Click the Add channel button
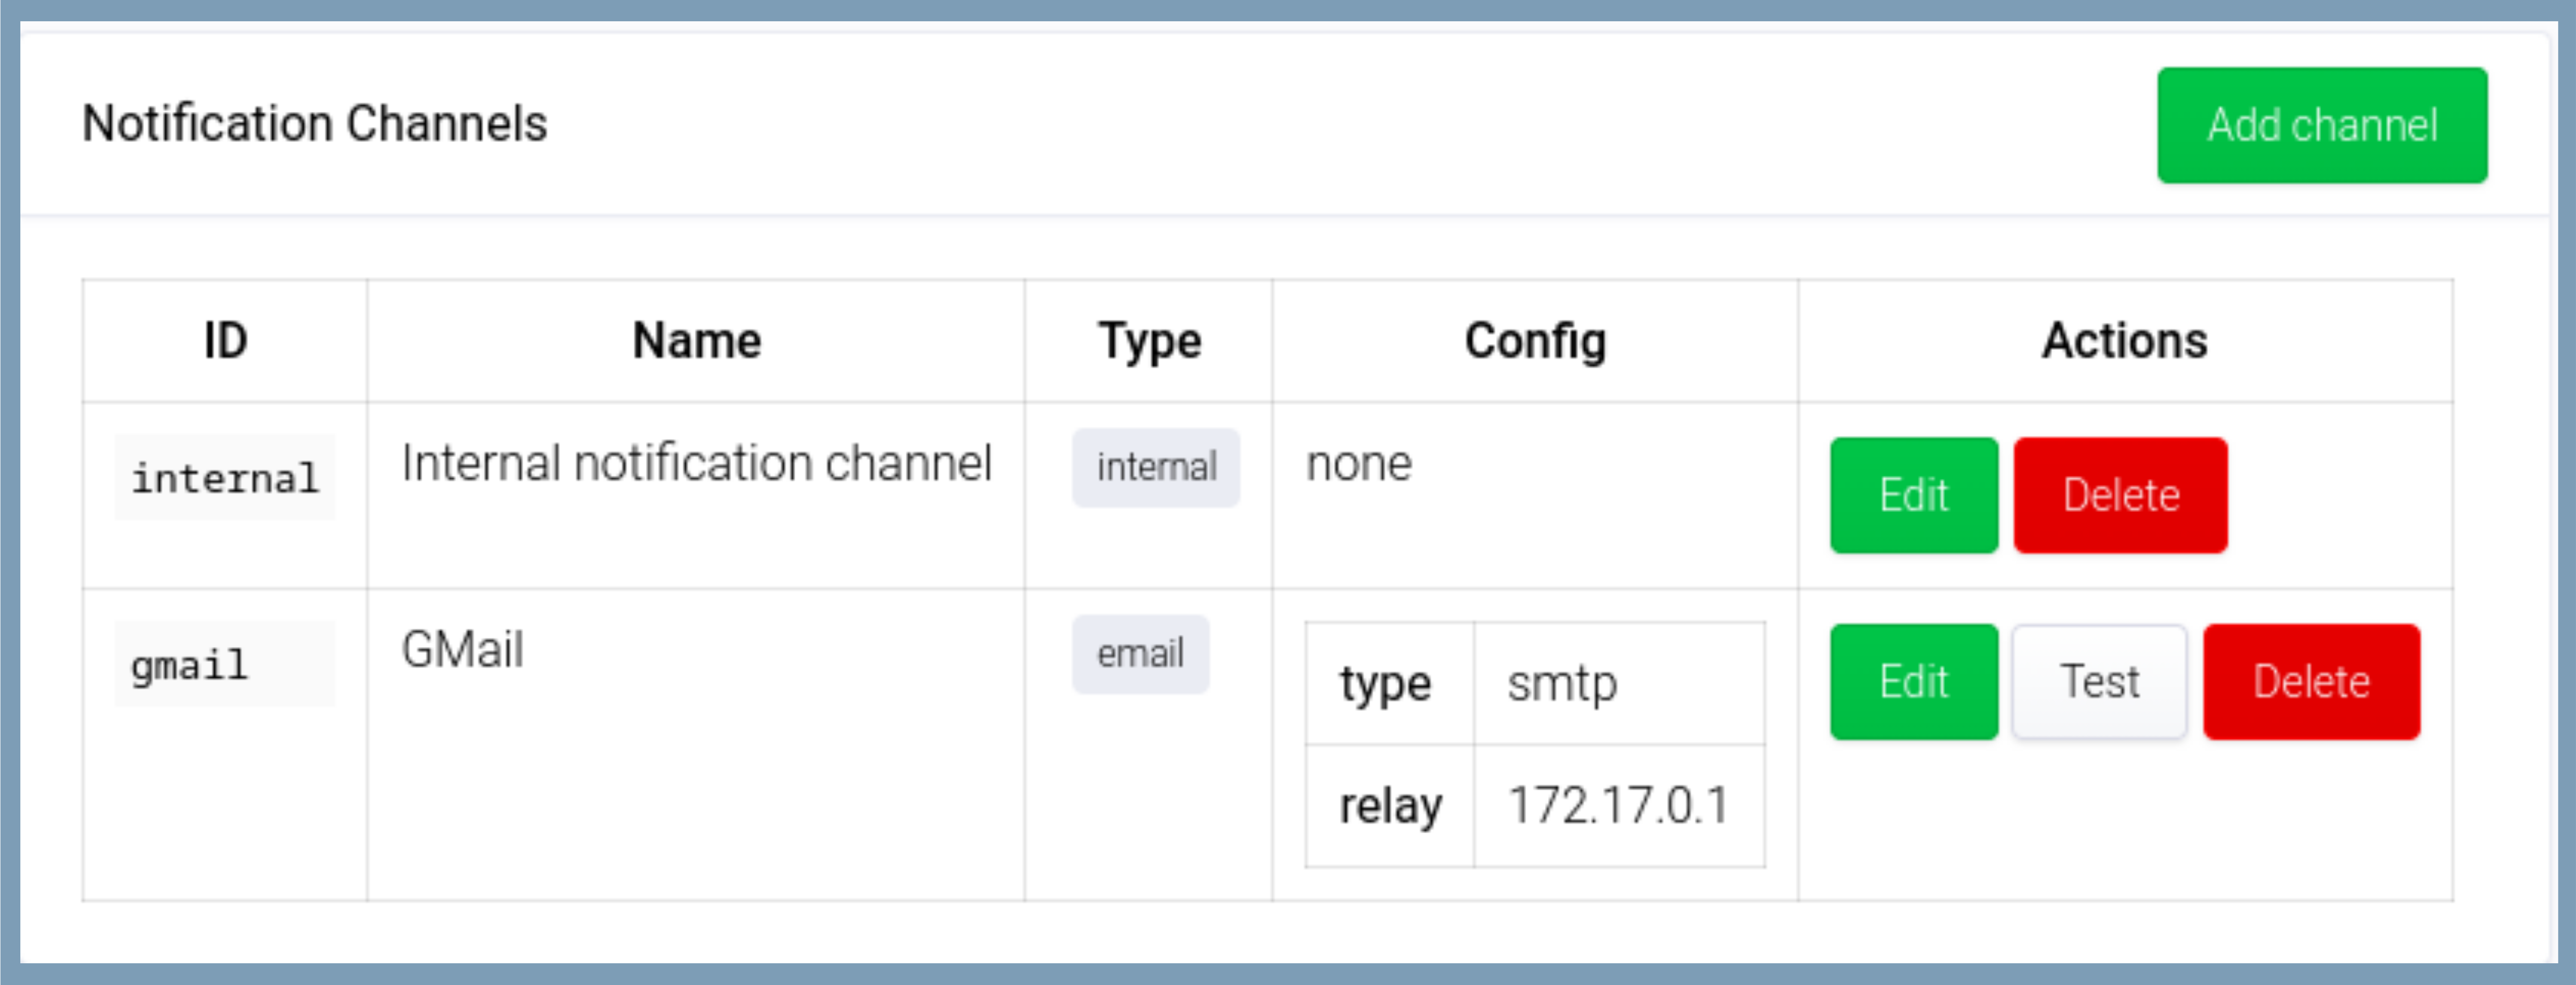 point(2321,125)
